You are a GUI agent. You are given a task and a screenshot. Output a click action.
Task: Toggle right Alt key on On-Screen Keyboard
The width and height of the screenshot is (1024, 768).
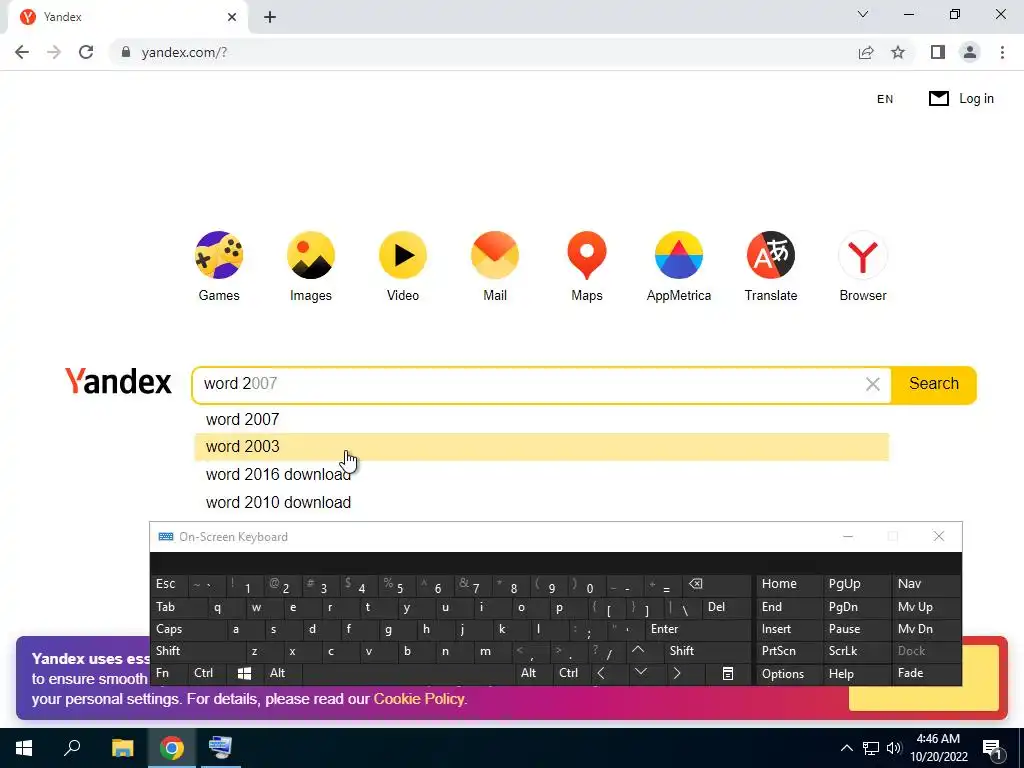point(534,673)
